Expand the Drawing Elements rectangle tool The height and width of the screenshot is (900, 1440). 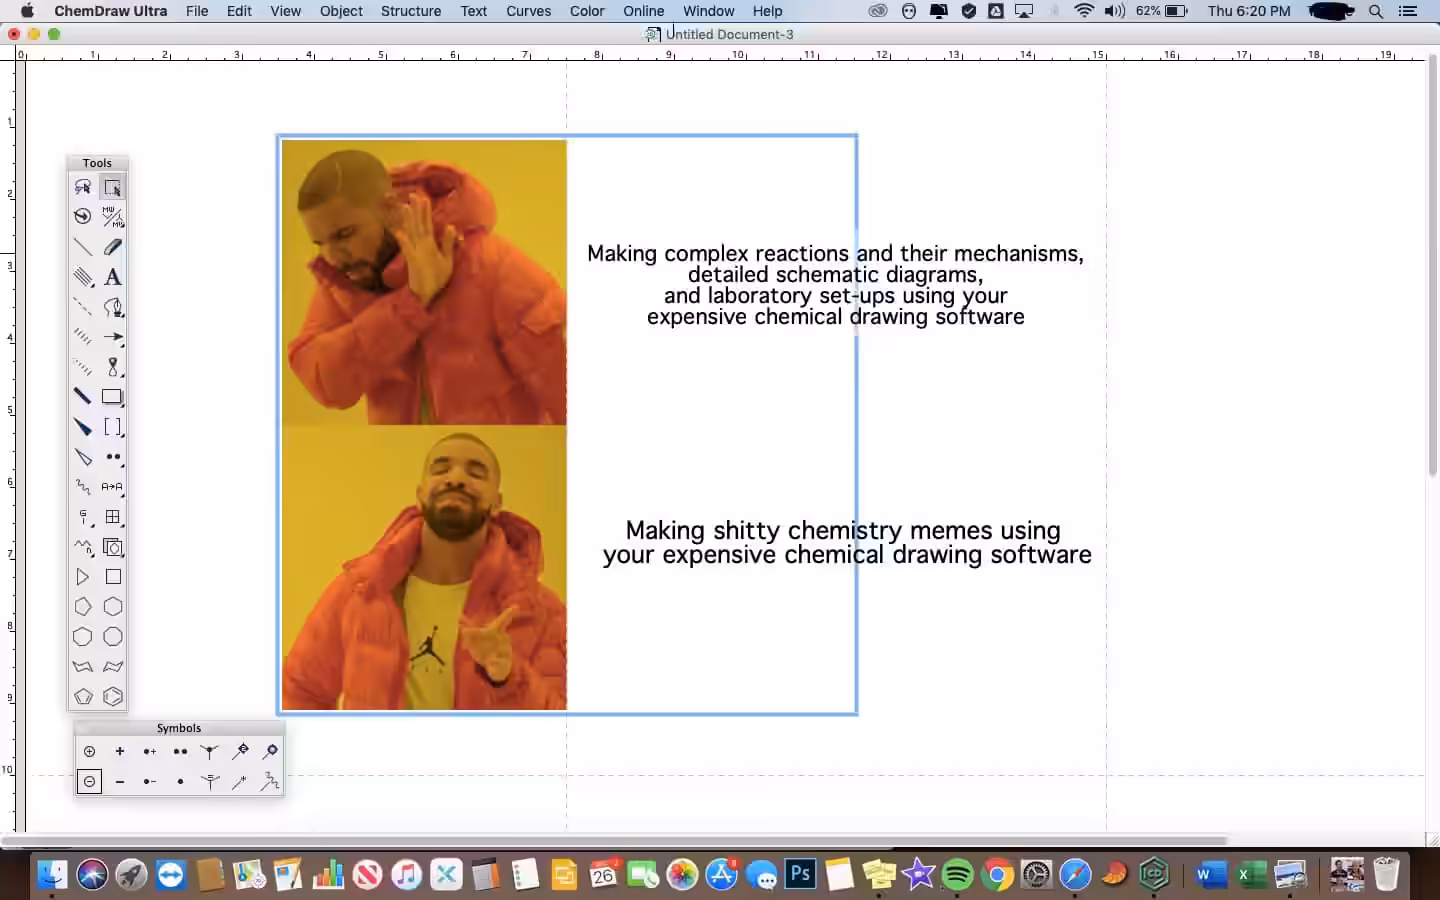pos(113,397)
